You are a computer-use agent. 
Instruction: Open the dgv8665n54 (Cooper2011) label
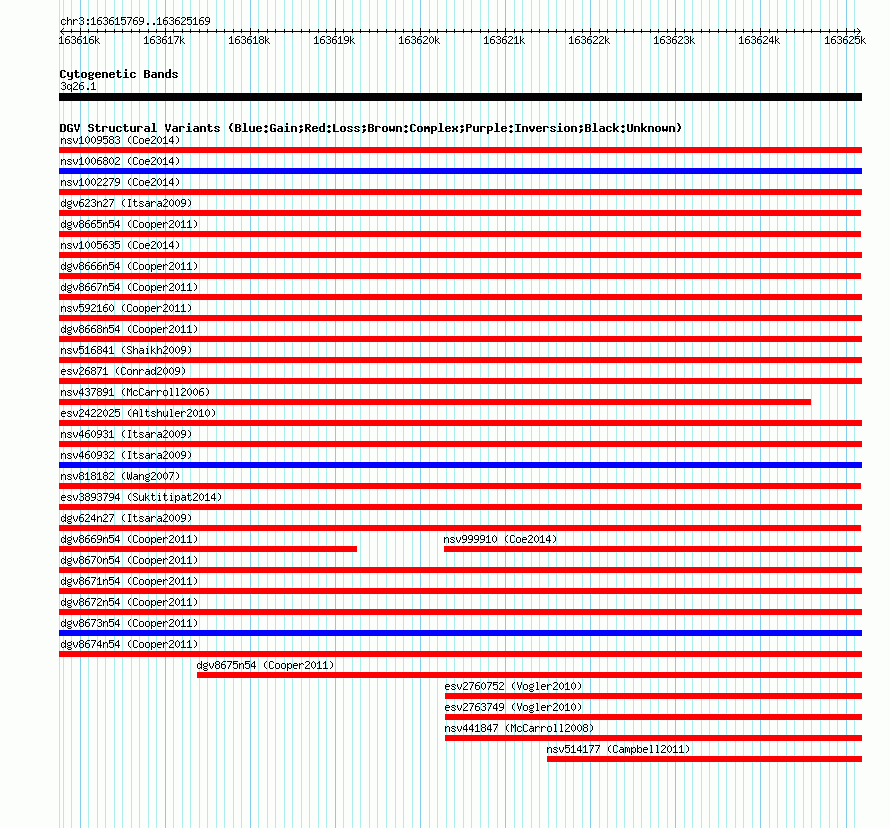coord(129,224)
